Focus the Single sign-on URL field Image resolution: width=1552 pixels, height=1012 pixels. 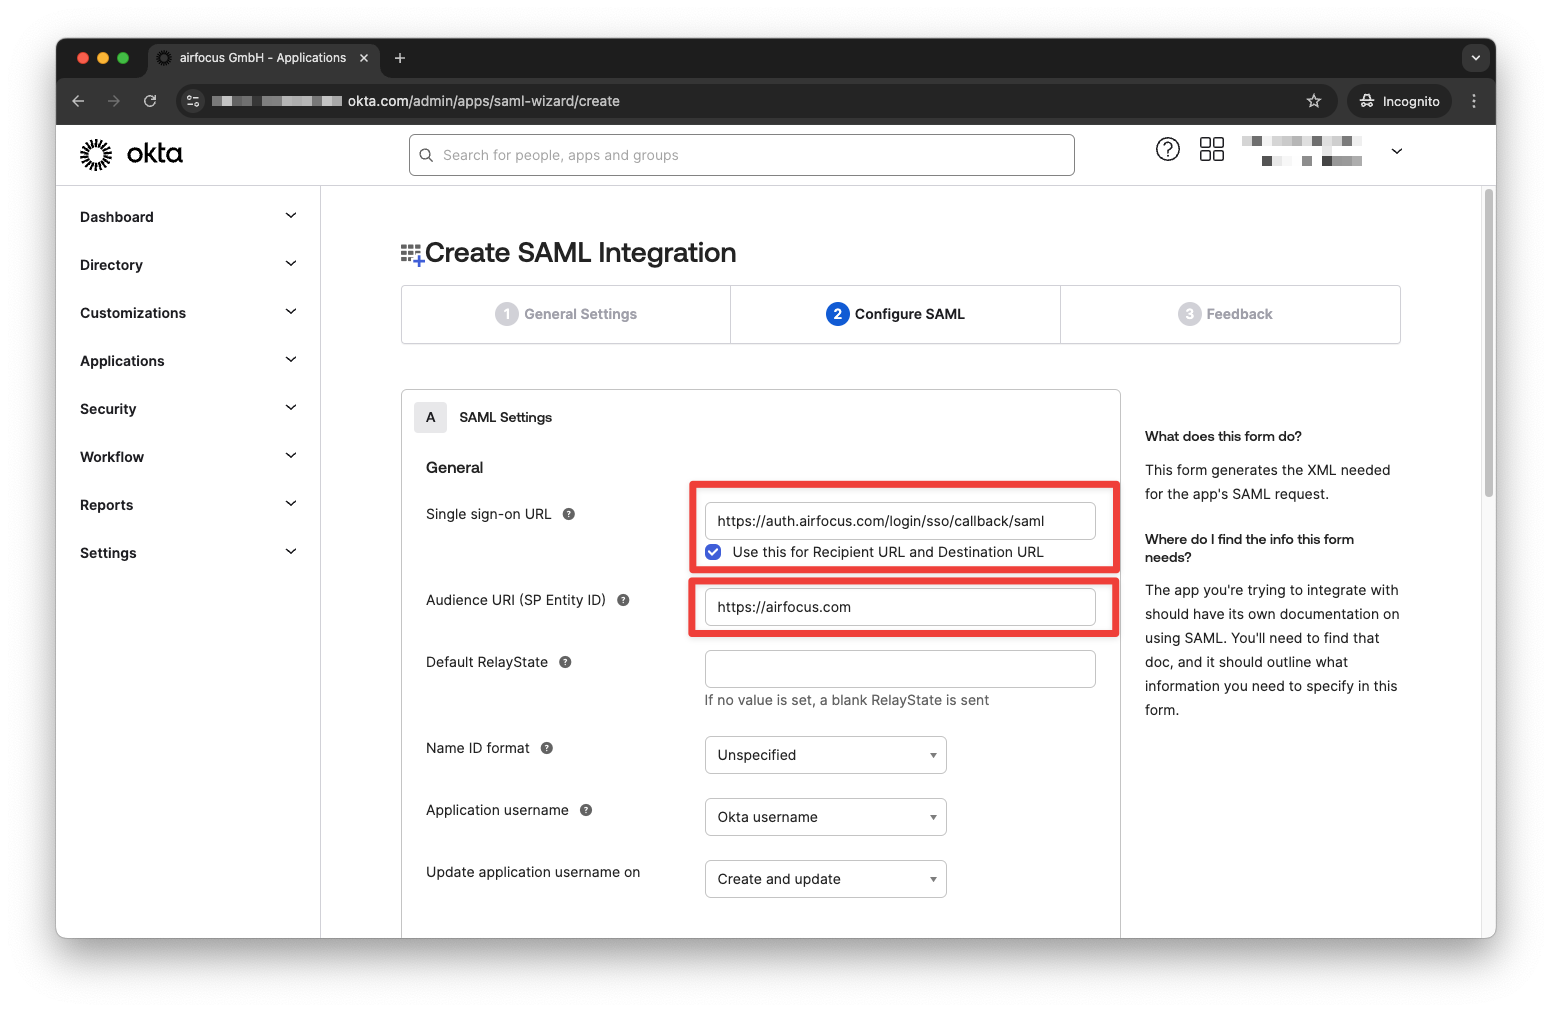pyautogui.click(x=900, y=521)
